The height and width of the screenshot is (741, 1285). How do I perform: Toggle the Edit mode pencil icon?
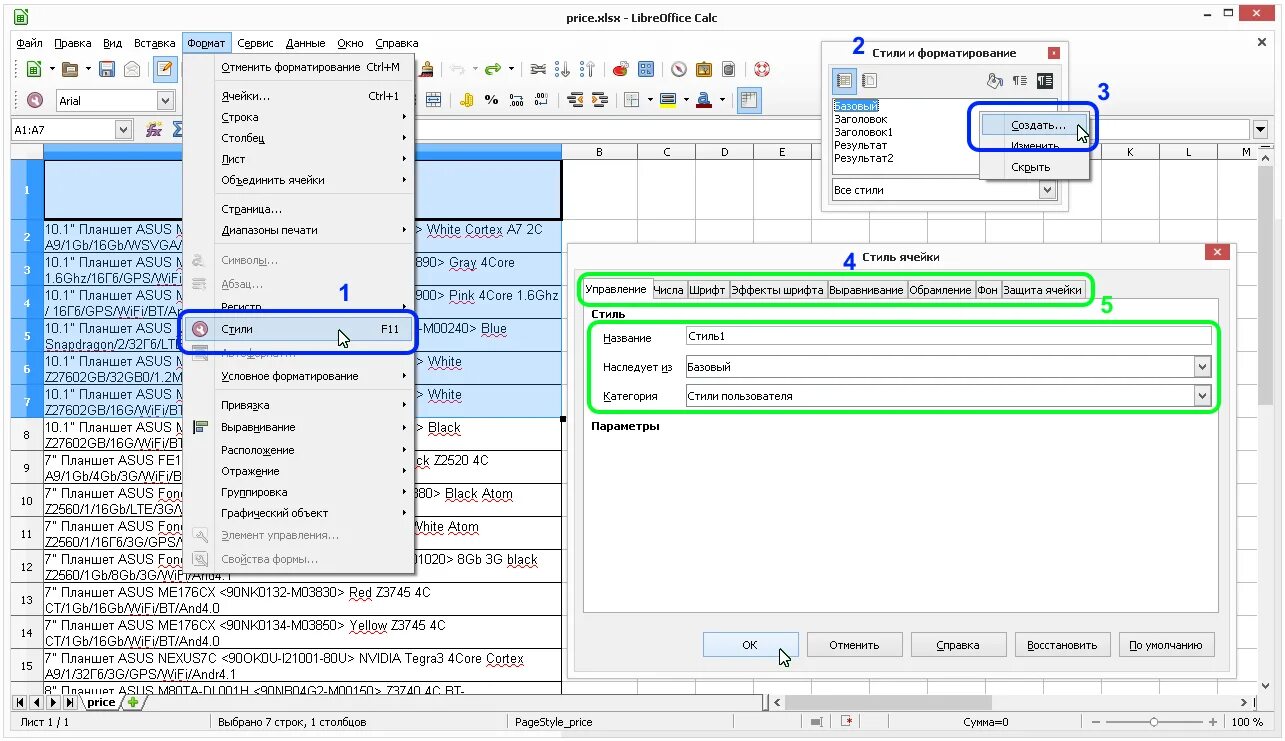tap(165, 69)
